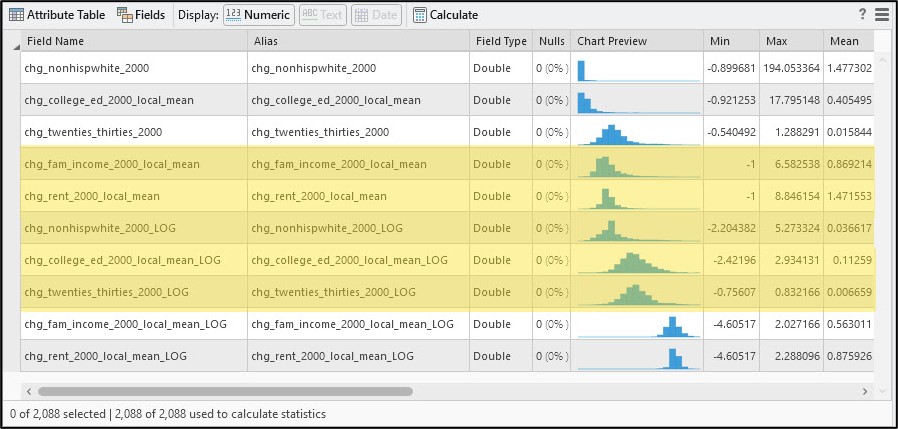Click the Max column header

(x=790, y=41)
